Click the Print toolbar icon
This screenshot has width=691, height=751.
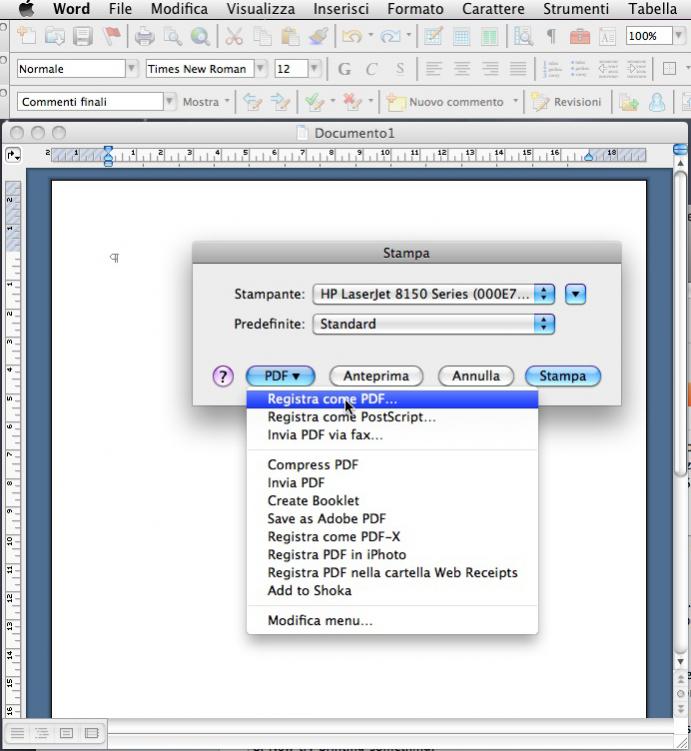(144, 36)
